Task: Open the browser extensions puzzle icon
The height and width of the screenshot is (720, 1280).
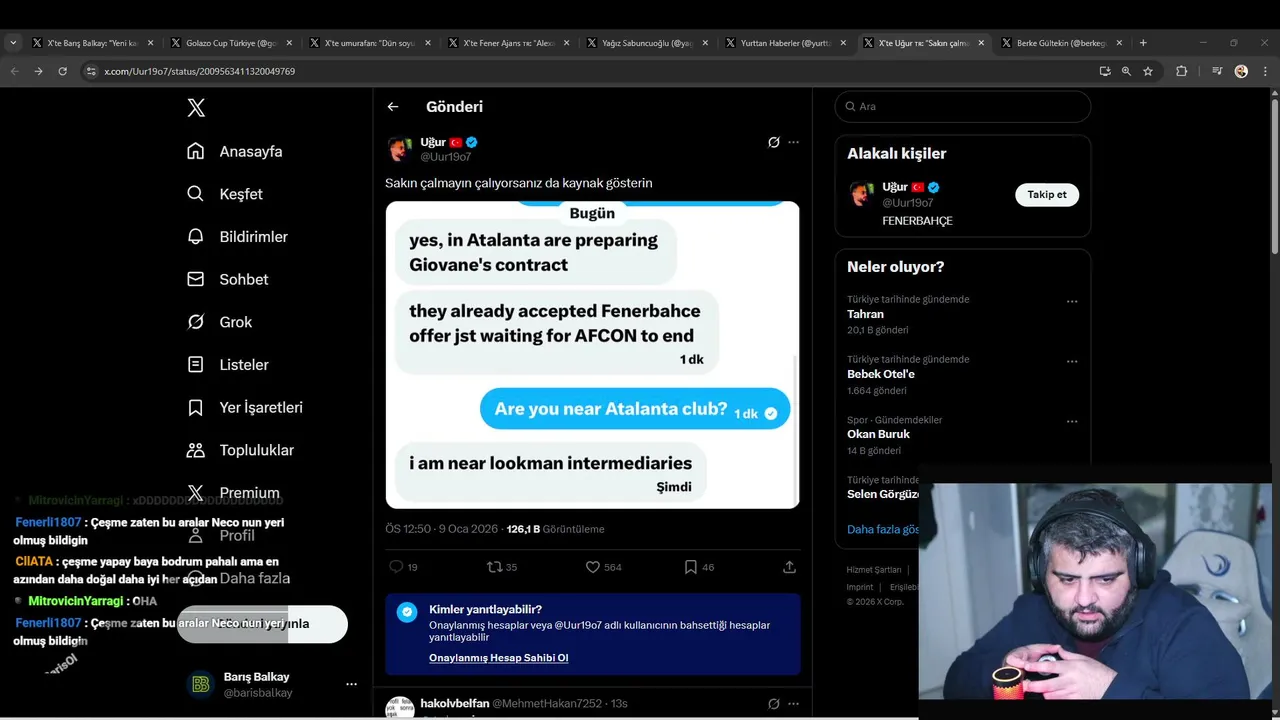Action: [1182, 71]
